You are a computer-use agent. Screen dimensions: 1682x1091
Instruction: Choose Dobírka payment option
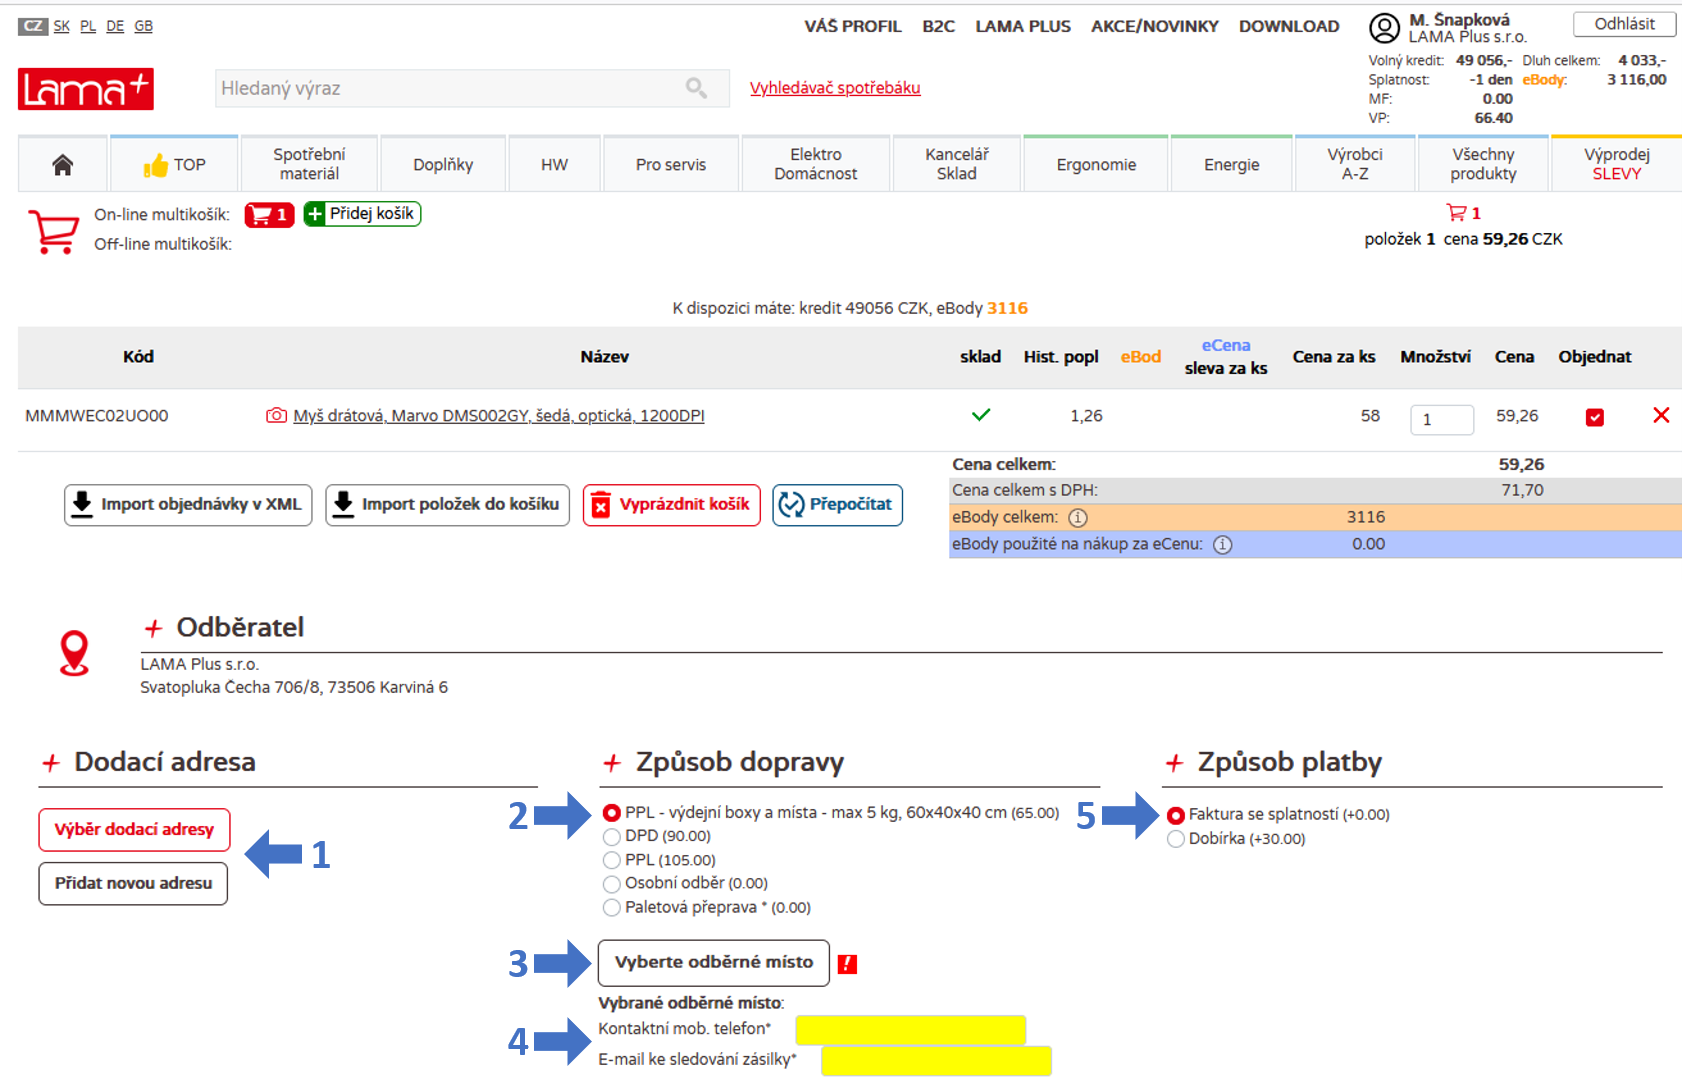click(1176, 839)
